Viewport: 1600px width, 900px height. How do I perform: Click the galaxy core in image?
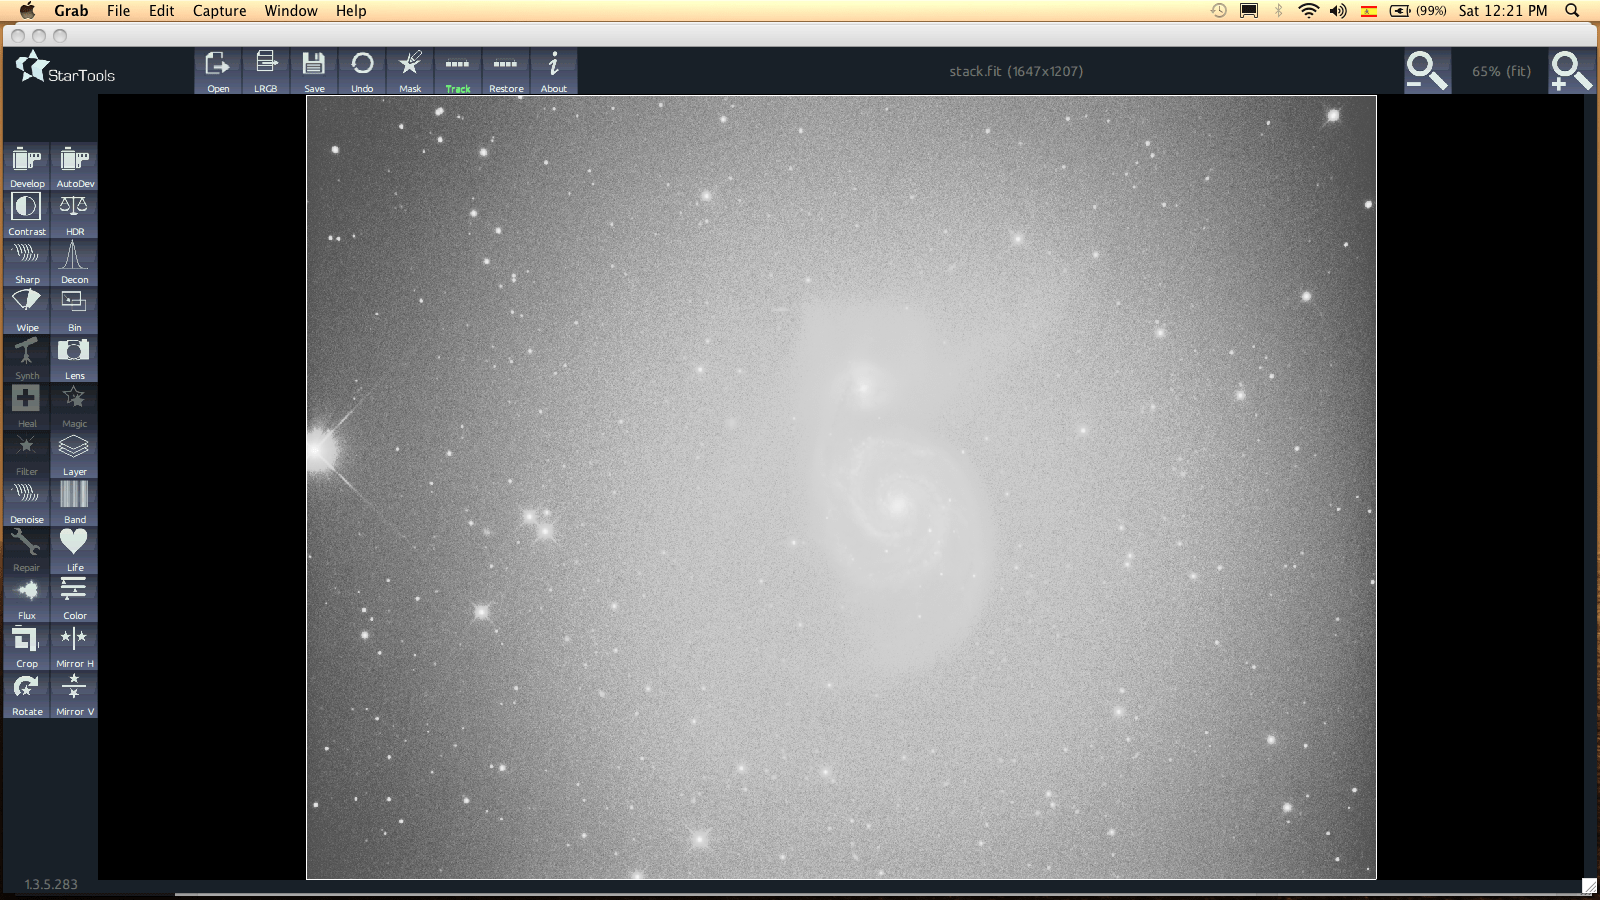coord(897,504)
